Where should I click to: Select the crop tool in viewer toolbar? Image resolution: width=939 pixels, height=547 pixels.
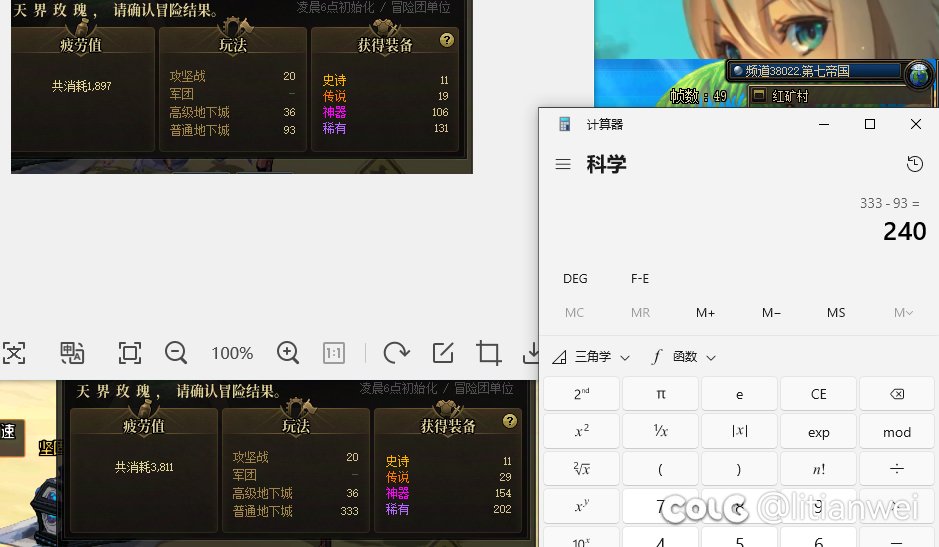tap(488, 353)
